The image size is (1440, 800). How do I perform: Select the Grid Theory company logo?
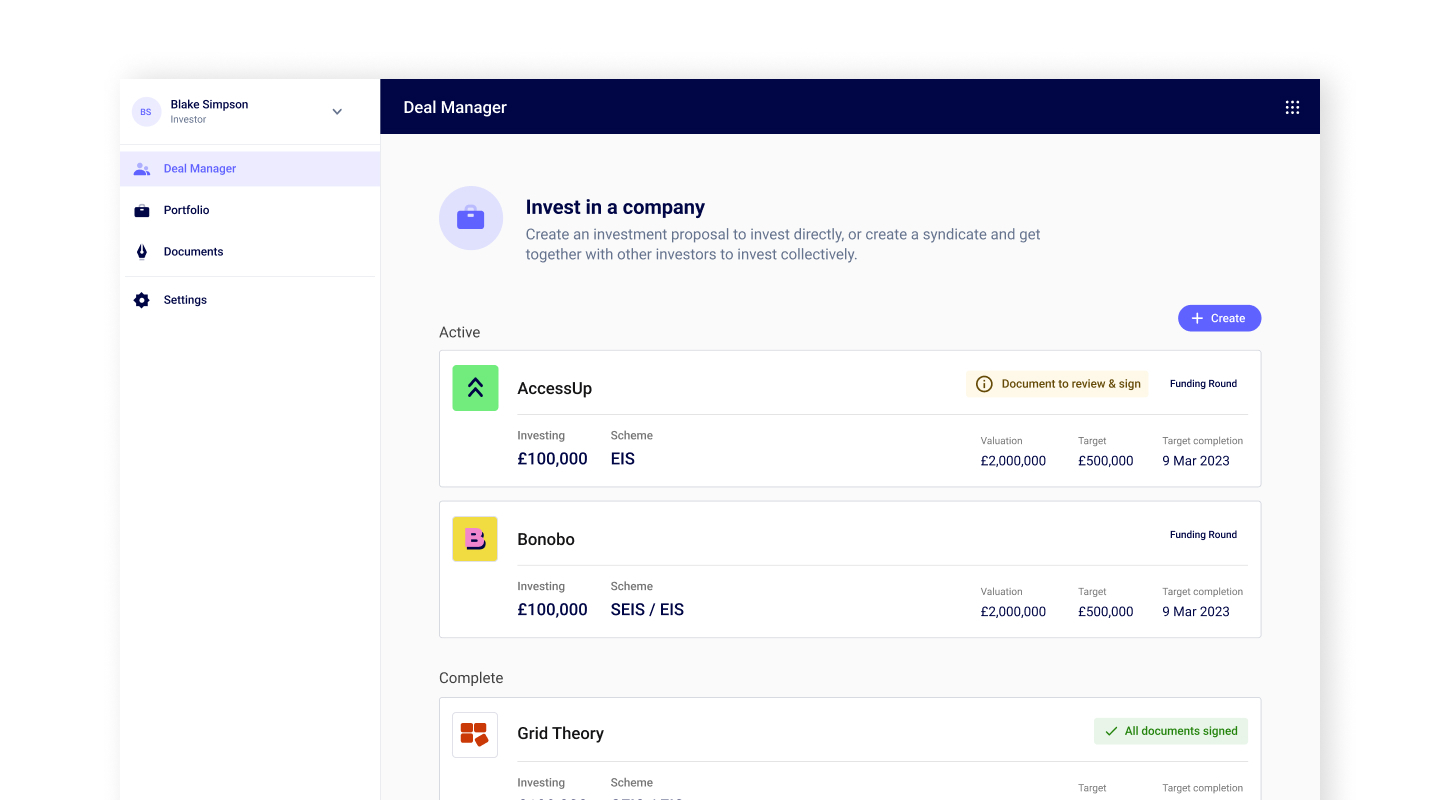[x=474, y=734]
